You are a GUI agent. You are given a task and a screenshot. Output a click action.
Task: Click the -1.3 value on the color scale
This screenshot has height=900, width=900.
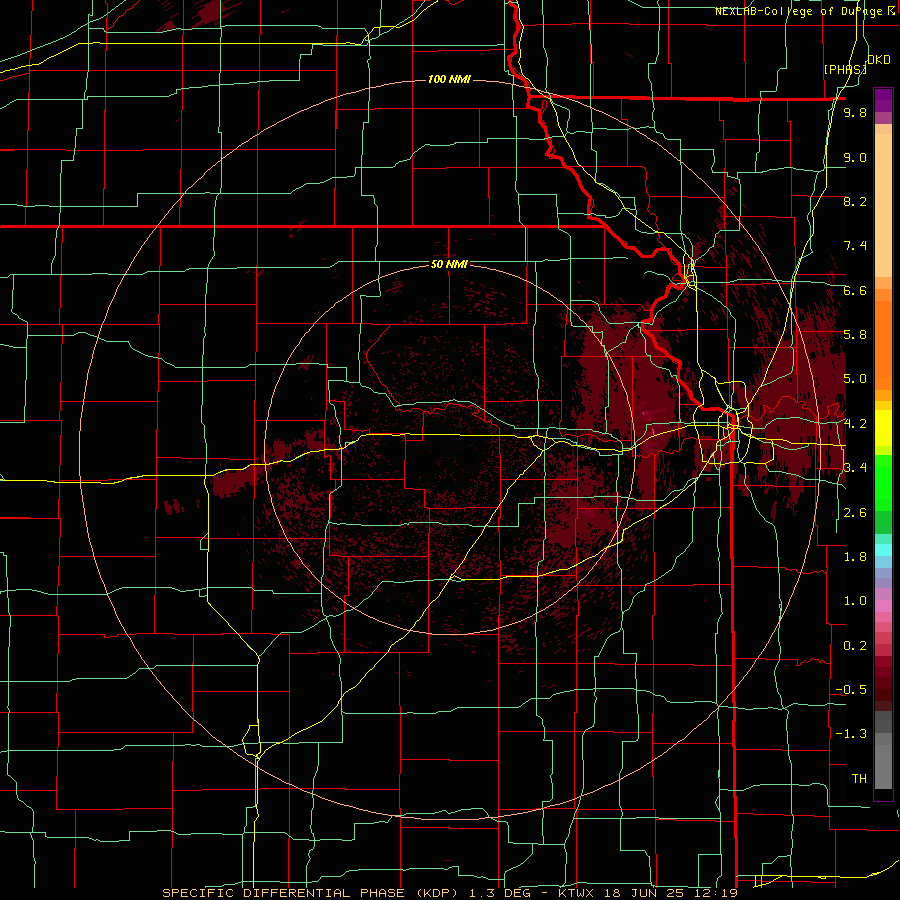851,734
